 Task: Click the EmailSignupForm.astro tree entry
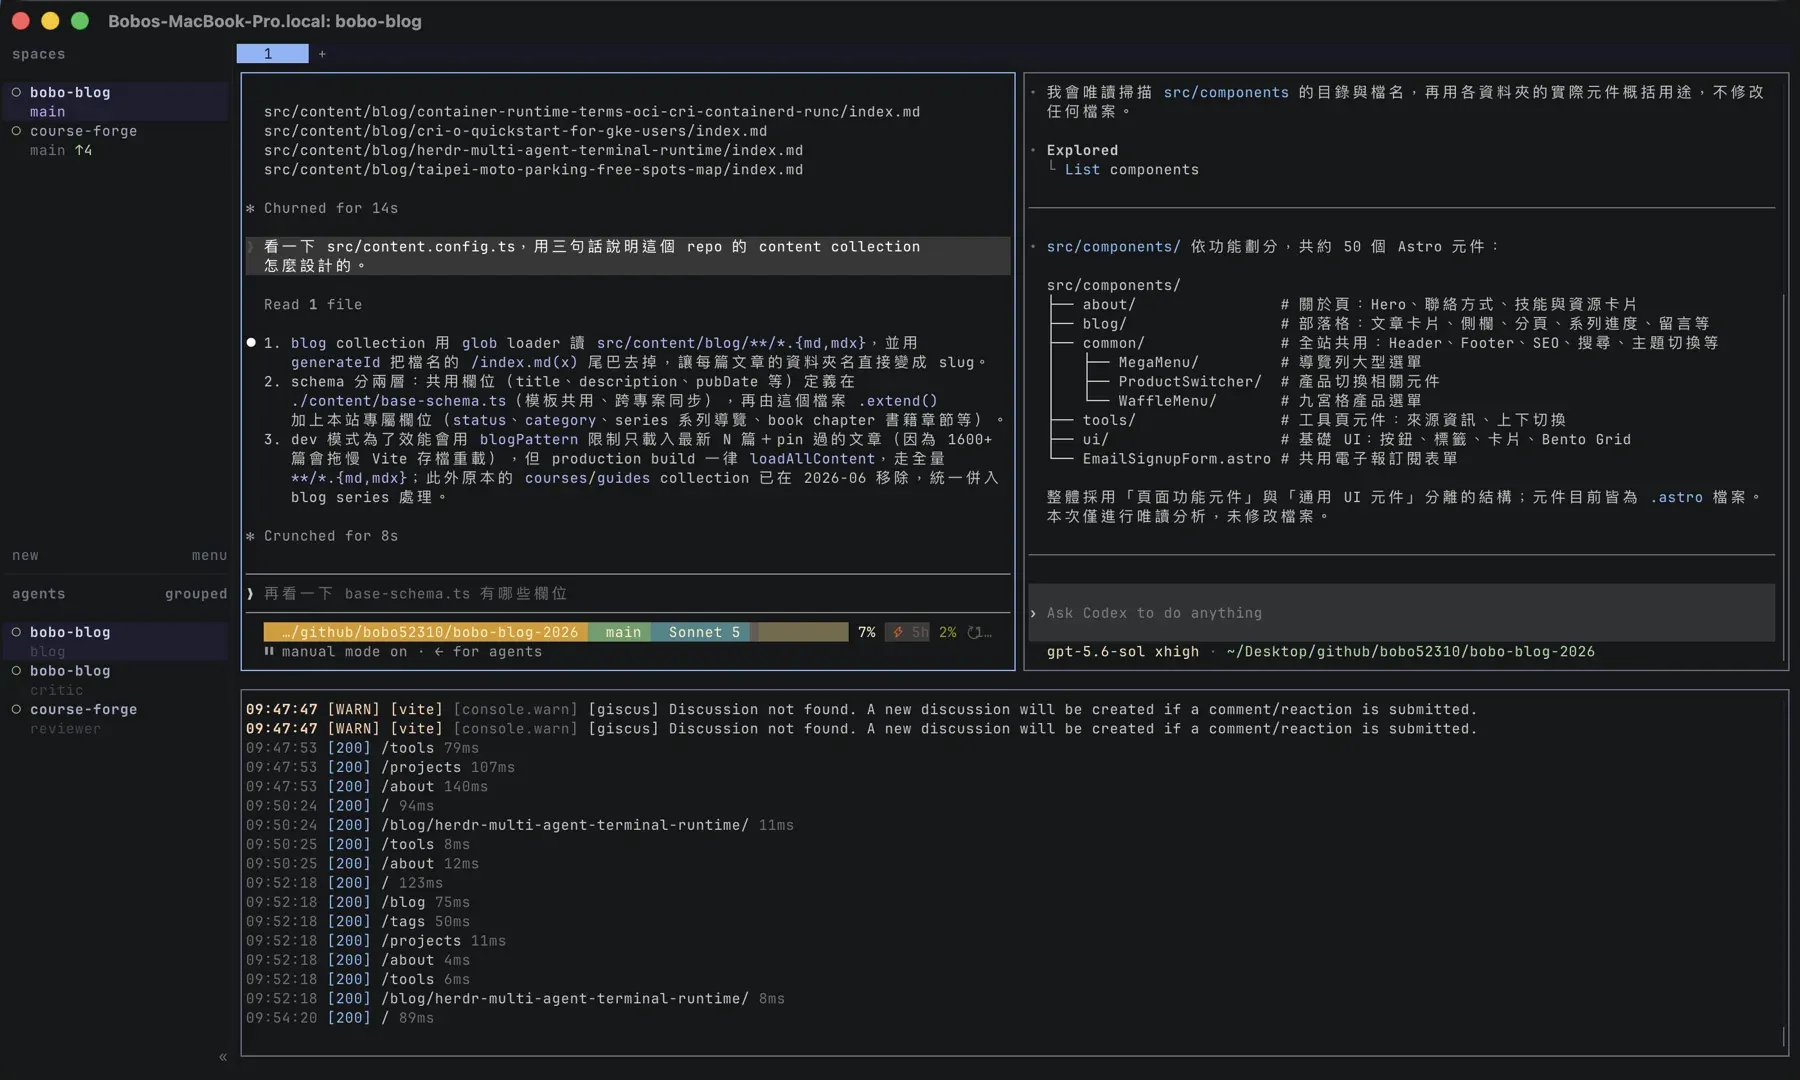1176,458
